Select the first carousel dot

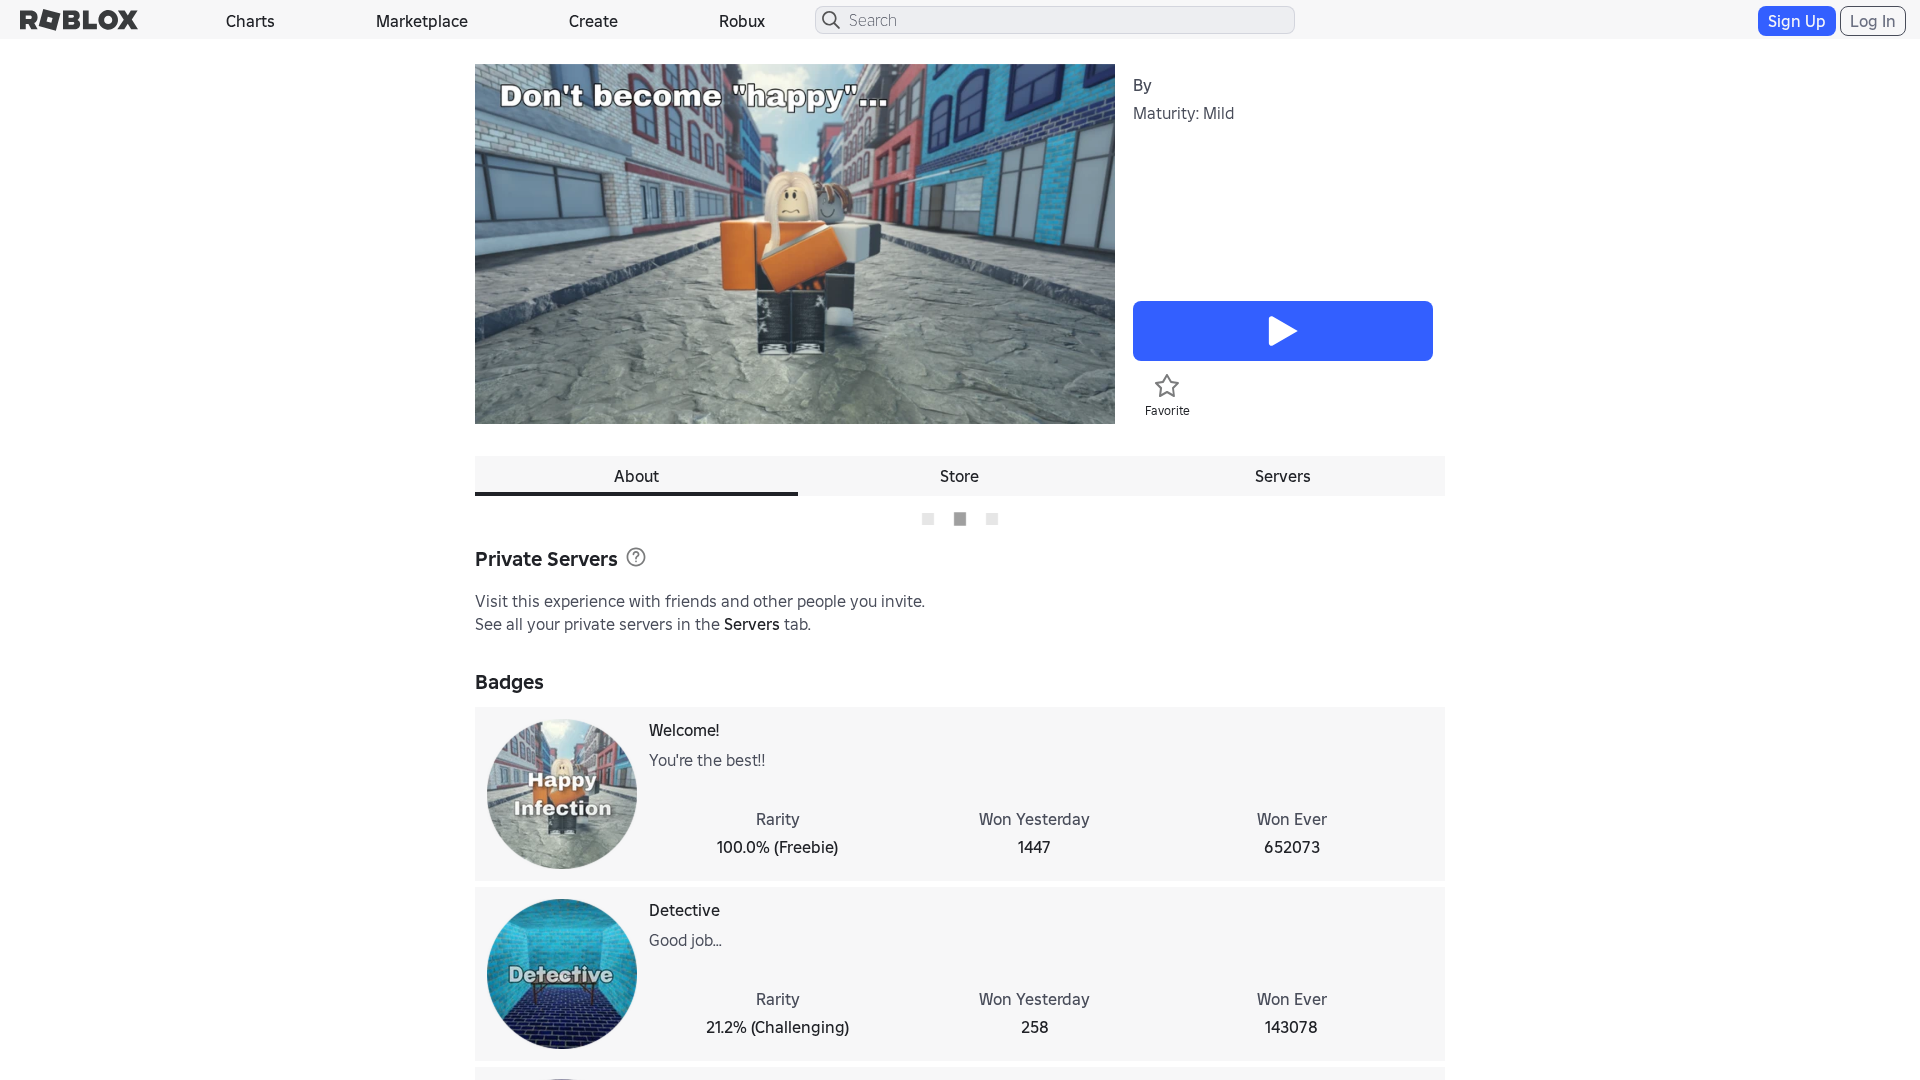(x=928, y=519)
